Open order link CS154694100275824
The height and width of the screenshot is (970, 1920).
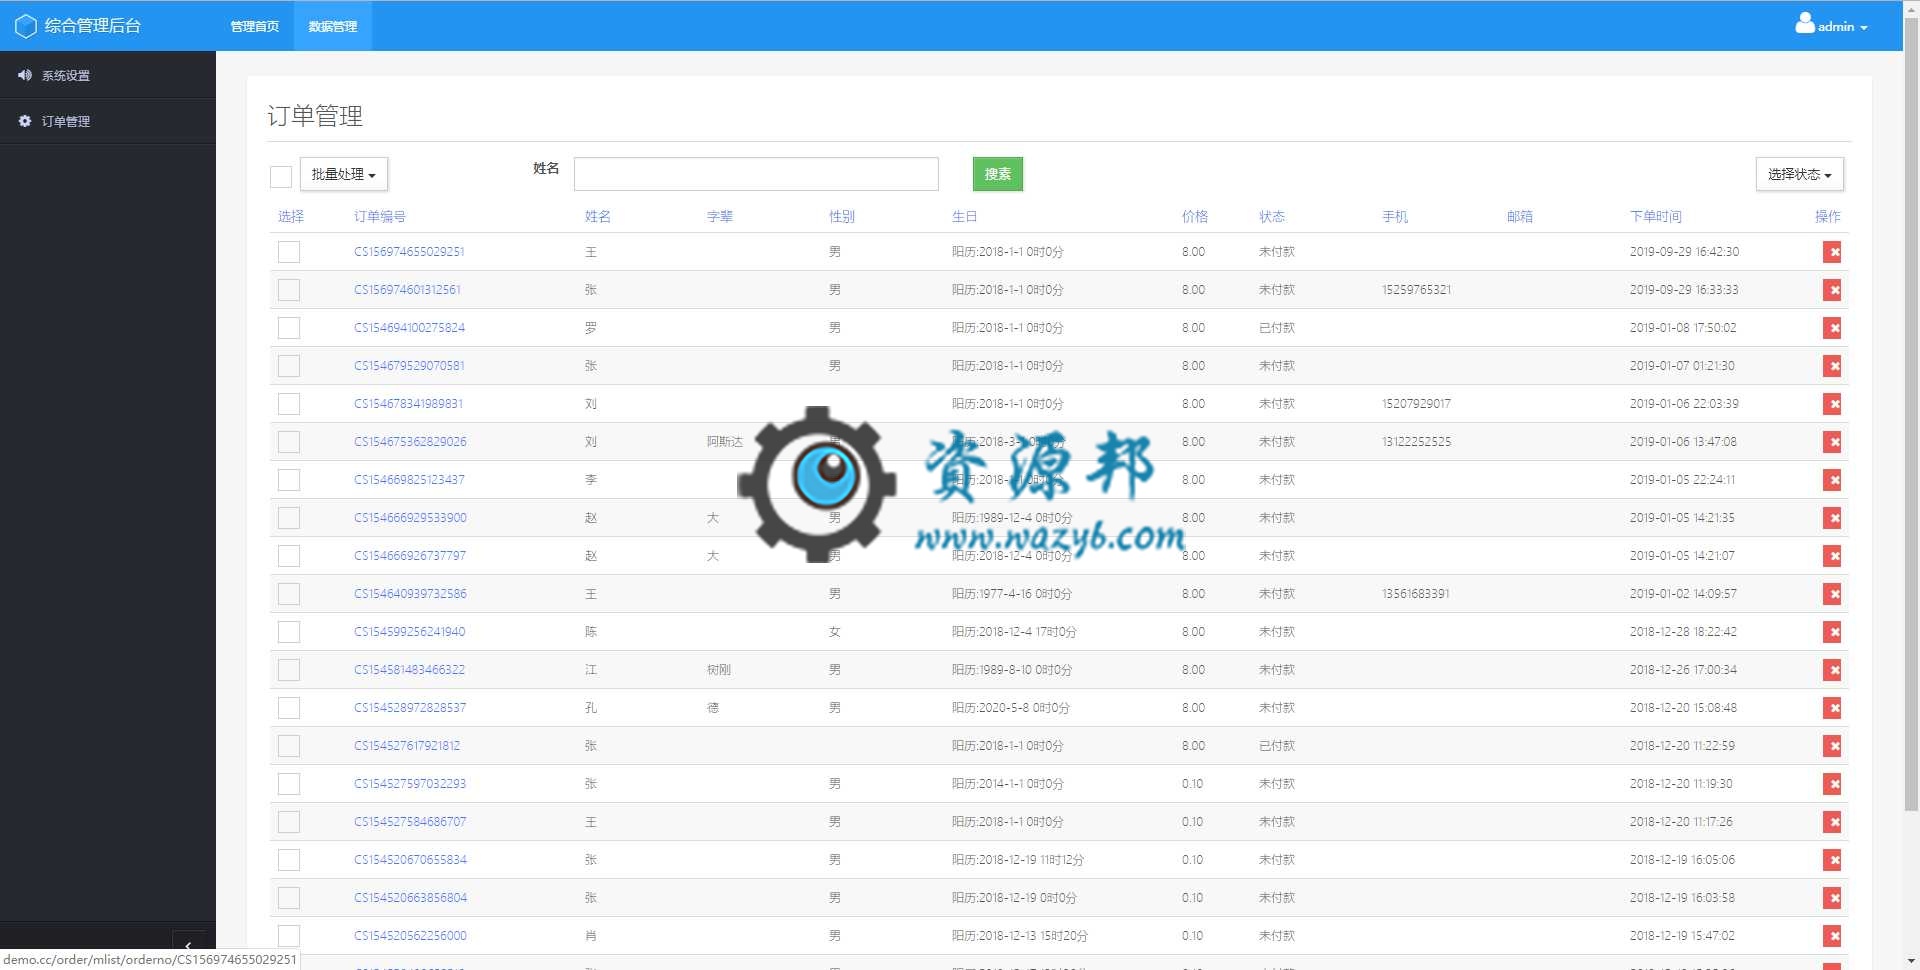coord(409,328)
